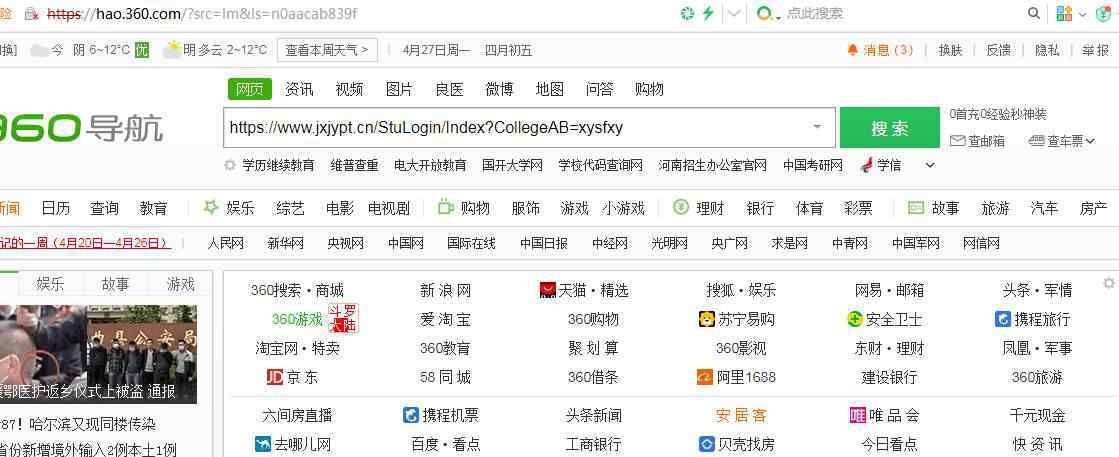Click the 去哪儿网 camel icon
This screenshot has width=1119, height=457.
point(263,444)
